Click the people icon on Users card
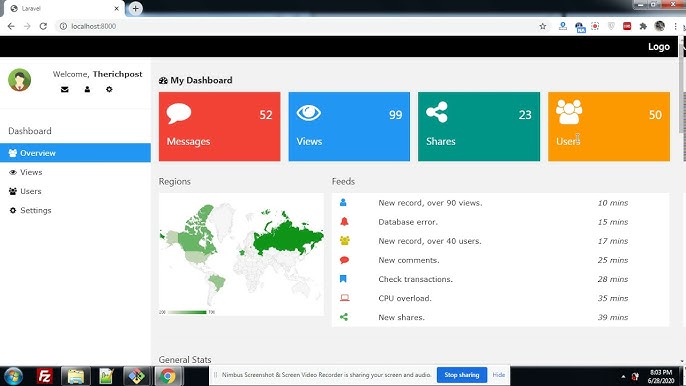The width and height of the screenshot is (686, 386). [569, 112]
